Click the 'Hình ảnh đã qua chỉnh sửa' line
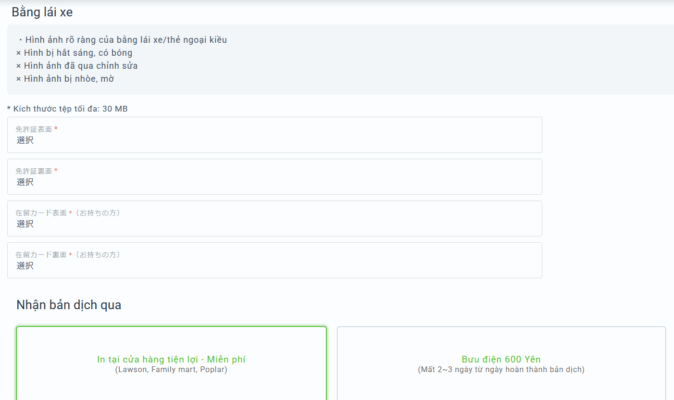Viewport: 674px width, 400px height. coord(76,66)
